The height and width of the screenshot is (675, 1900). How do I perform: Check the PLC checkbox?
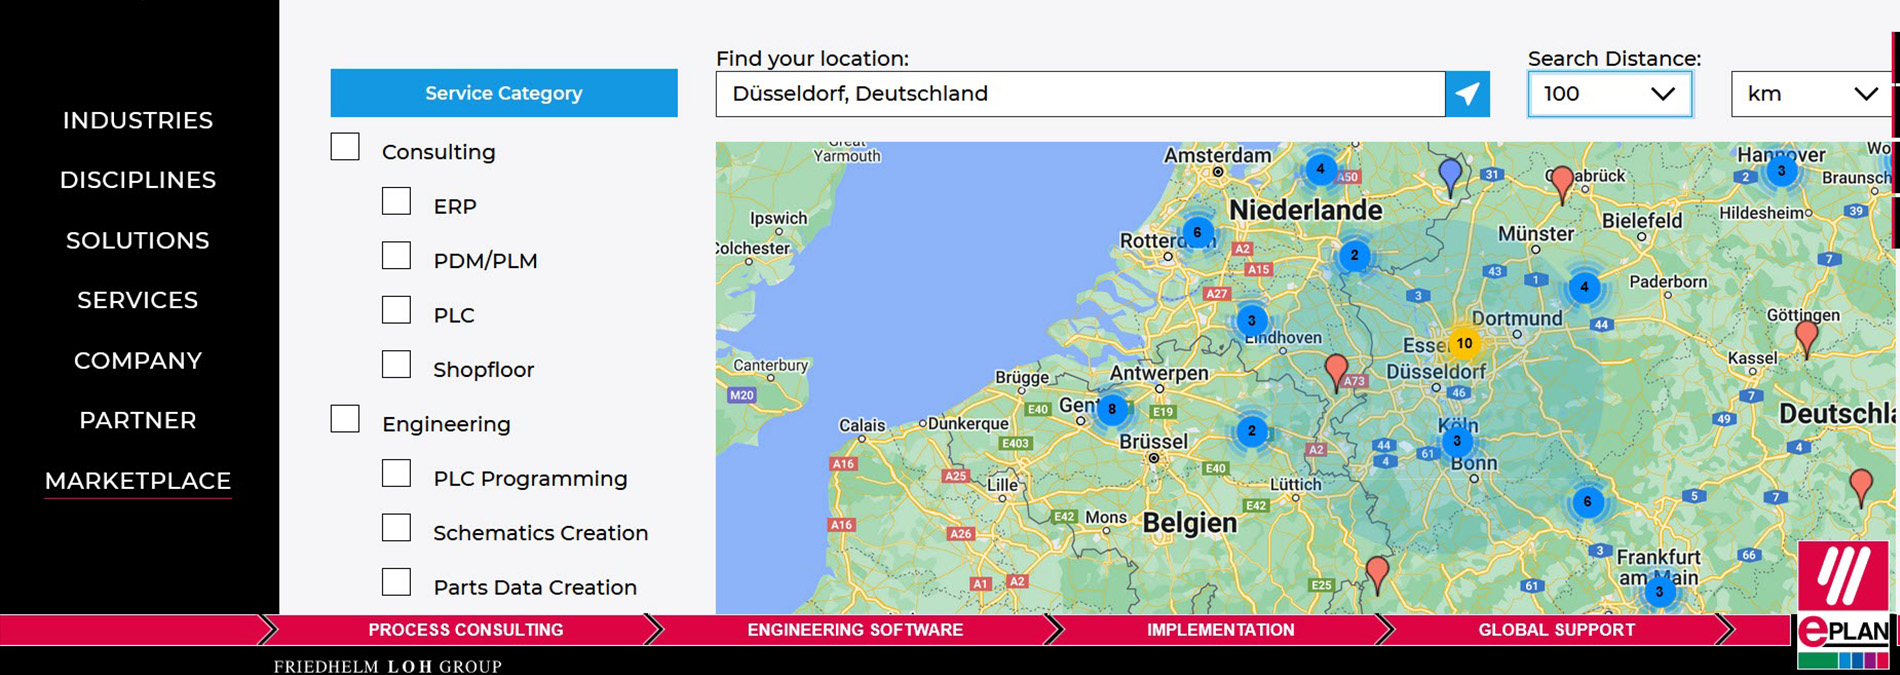coord(396,310)
